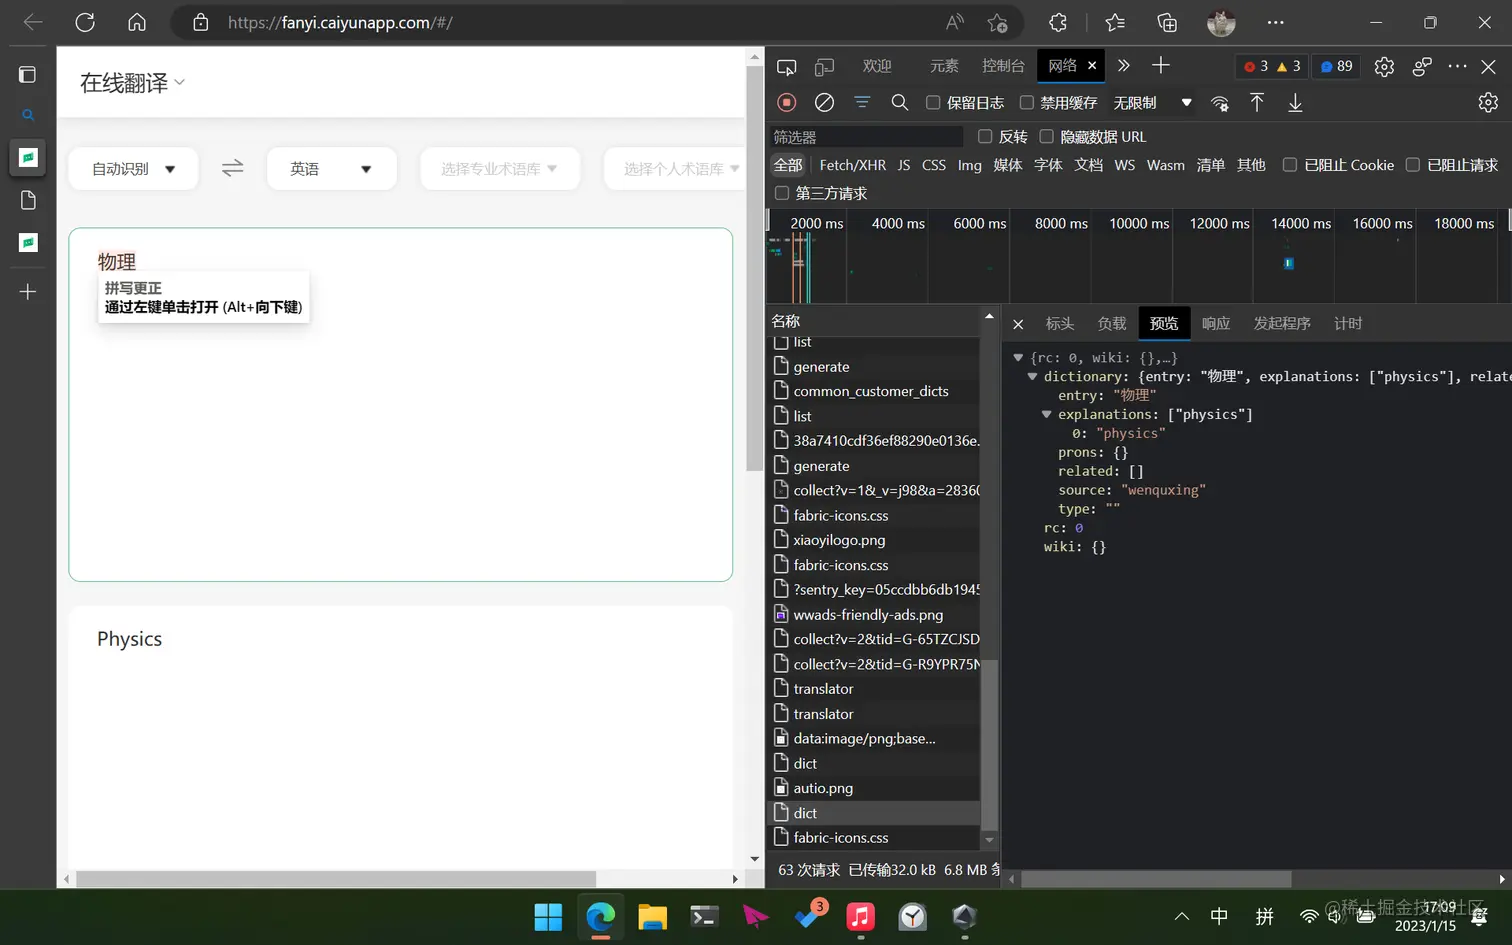The image size is (1512, 945).
Task: Enable the 保留日志 checkbox
Action: tap(933, 102)
